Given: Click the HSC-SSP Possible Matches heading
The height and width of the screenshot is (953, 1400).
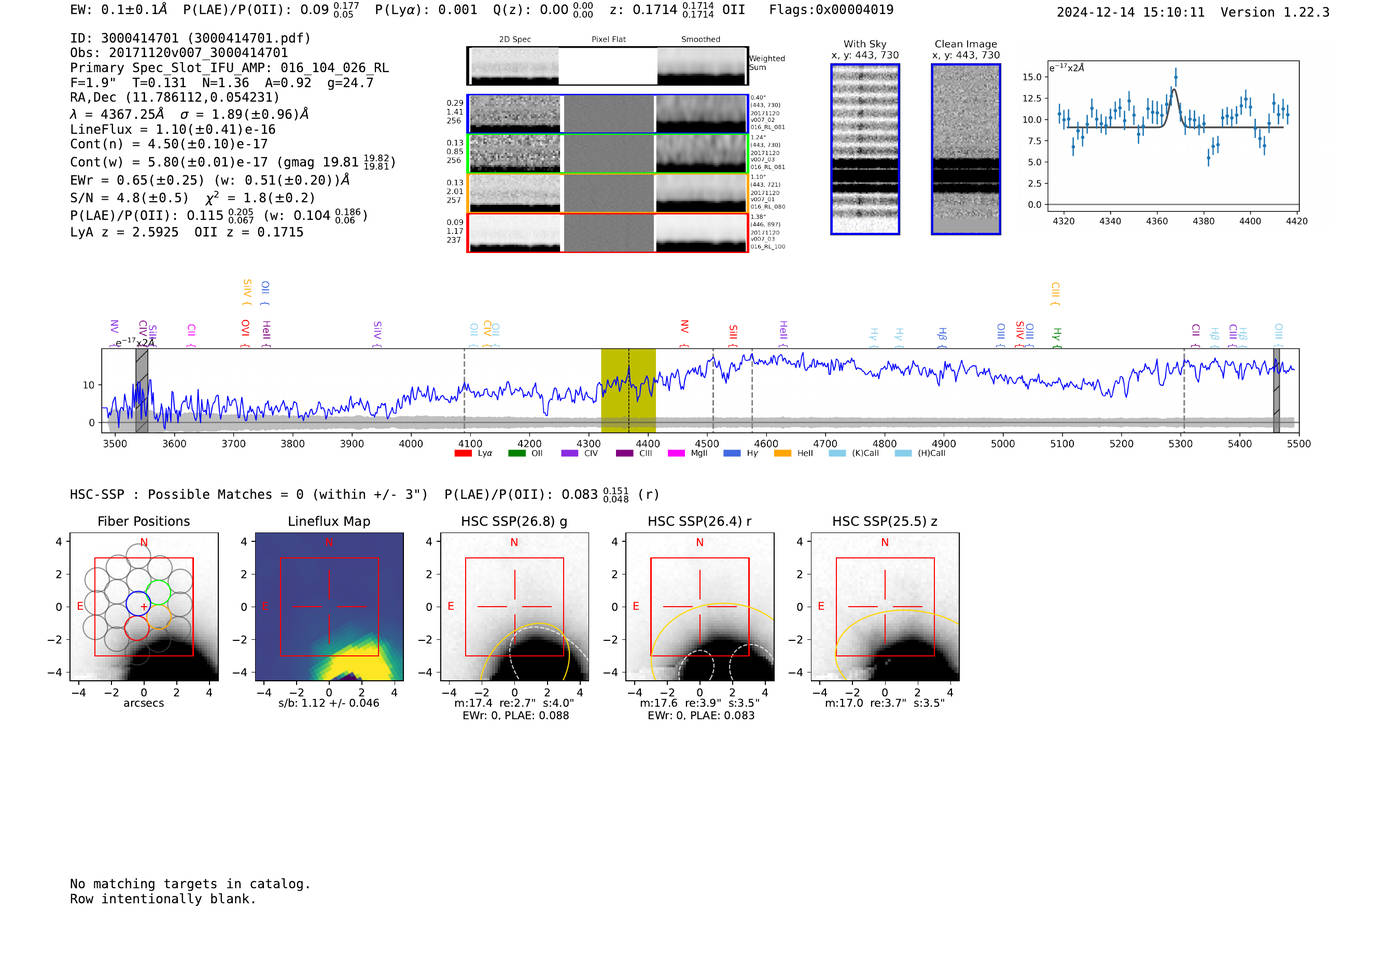Looking at the screenshot, I should pyautogui.click(x=249, y=494).
